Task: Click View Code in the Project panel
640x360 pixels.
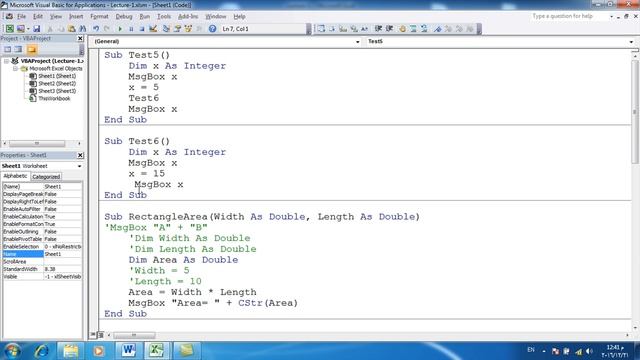Action: (x=8, y=49)
